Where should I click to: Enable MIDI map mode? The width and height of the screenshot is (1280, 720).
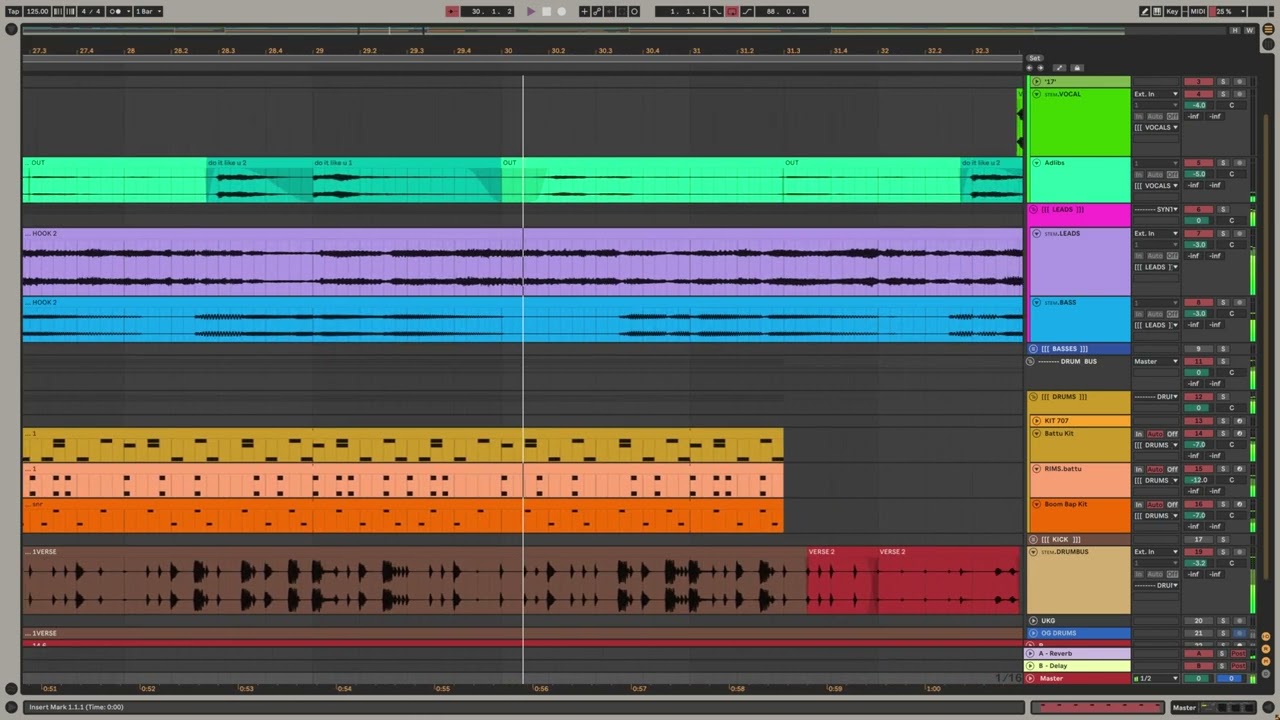tap(1198, 11)
